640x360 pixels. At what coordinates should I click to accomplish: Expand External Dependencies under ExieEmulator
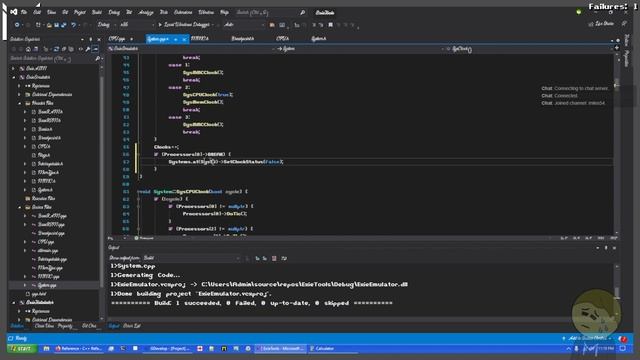coord(20,95)
